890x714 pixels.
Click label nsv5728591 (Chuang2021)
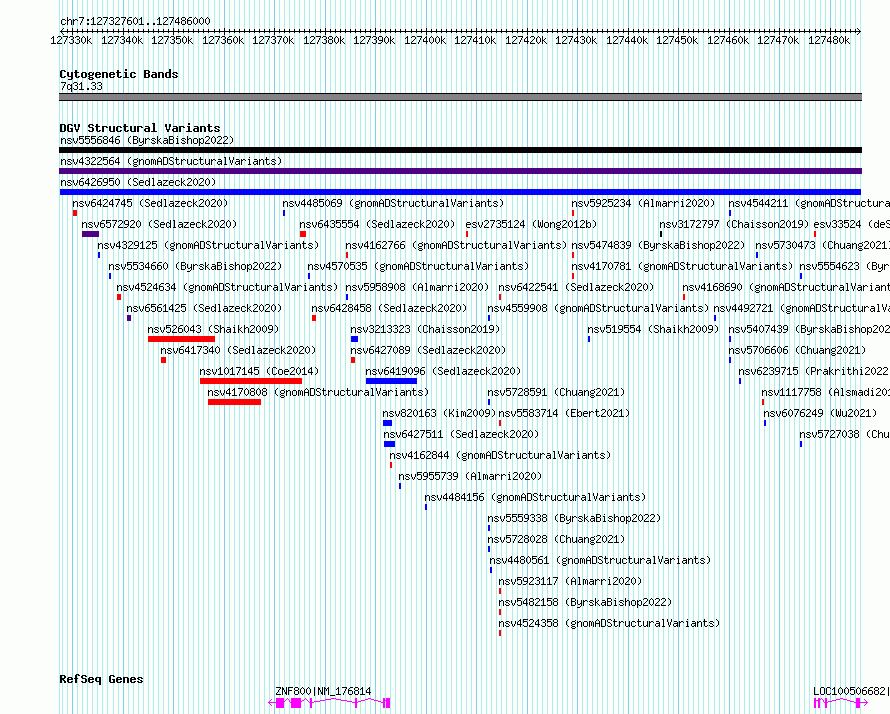[556, 392]
